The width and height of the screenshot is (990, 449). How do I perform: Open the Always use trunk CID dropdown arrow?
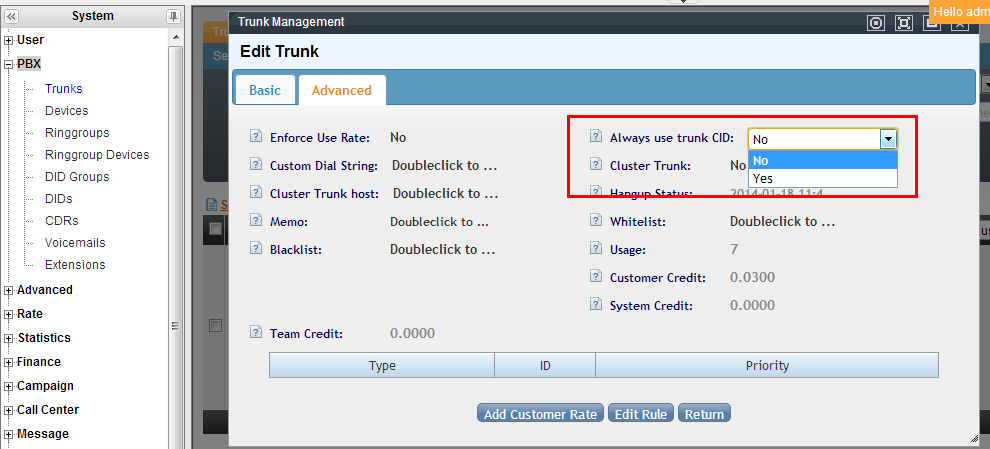click(x=887, y=140)
